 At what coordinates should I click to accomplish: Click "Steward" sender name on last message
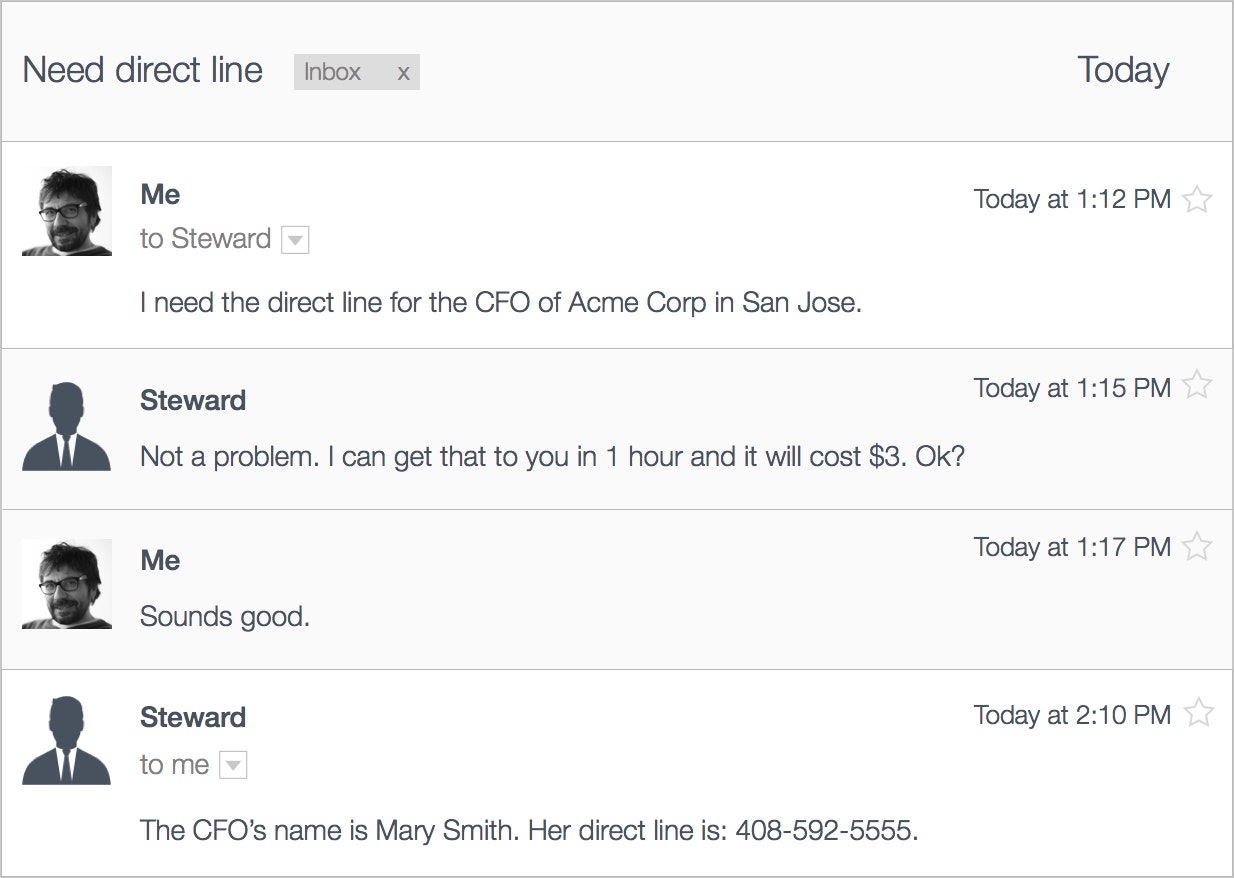tap(193, 718)
